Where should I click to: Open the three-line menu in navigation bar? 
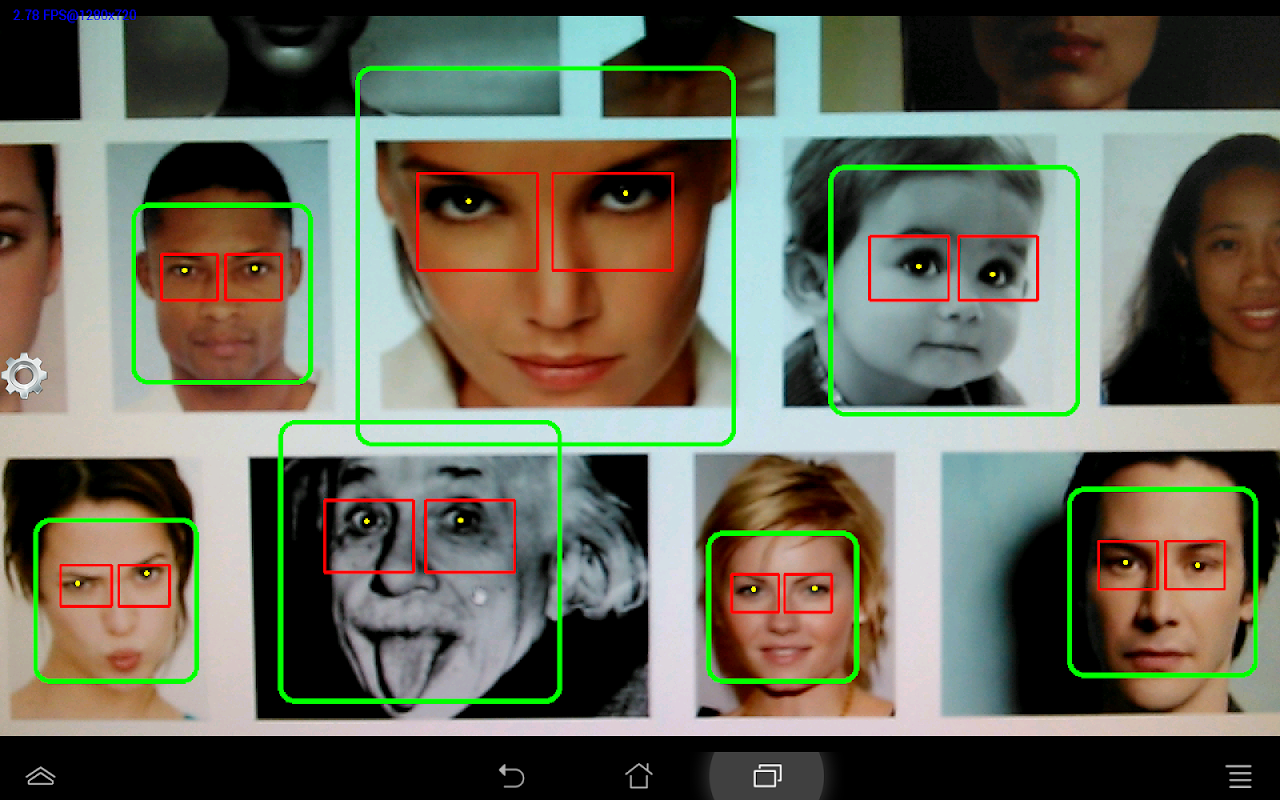[1239, 775]
